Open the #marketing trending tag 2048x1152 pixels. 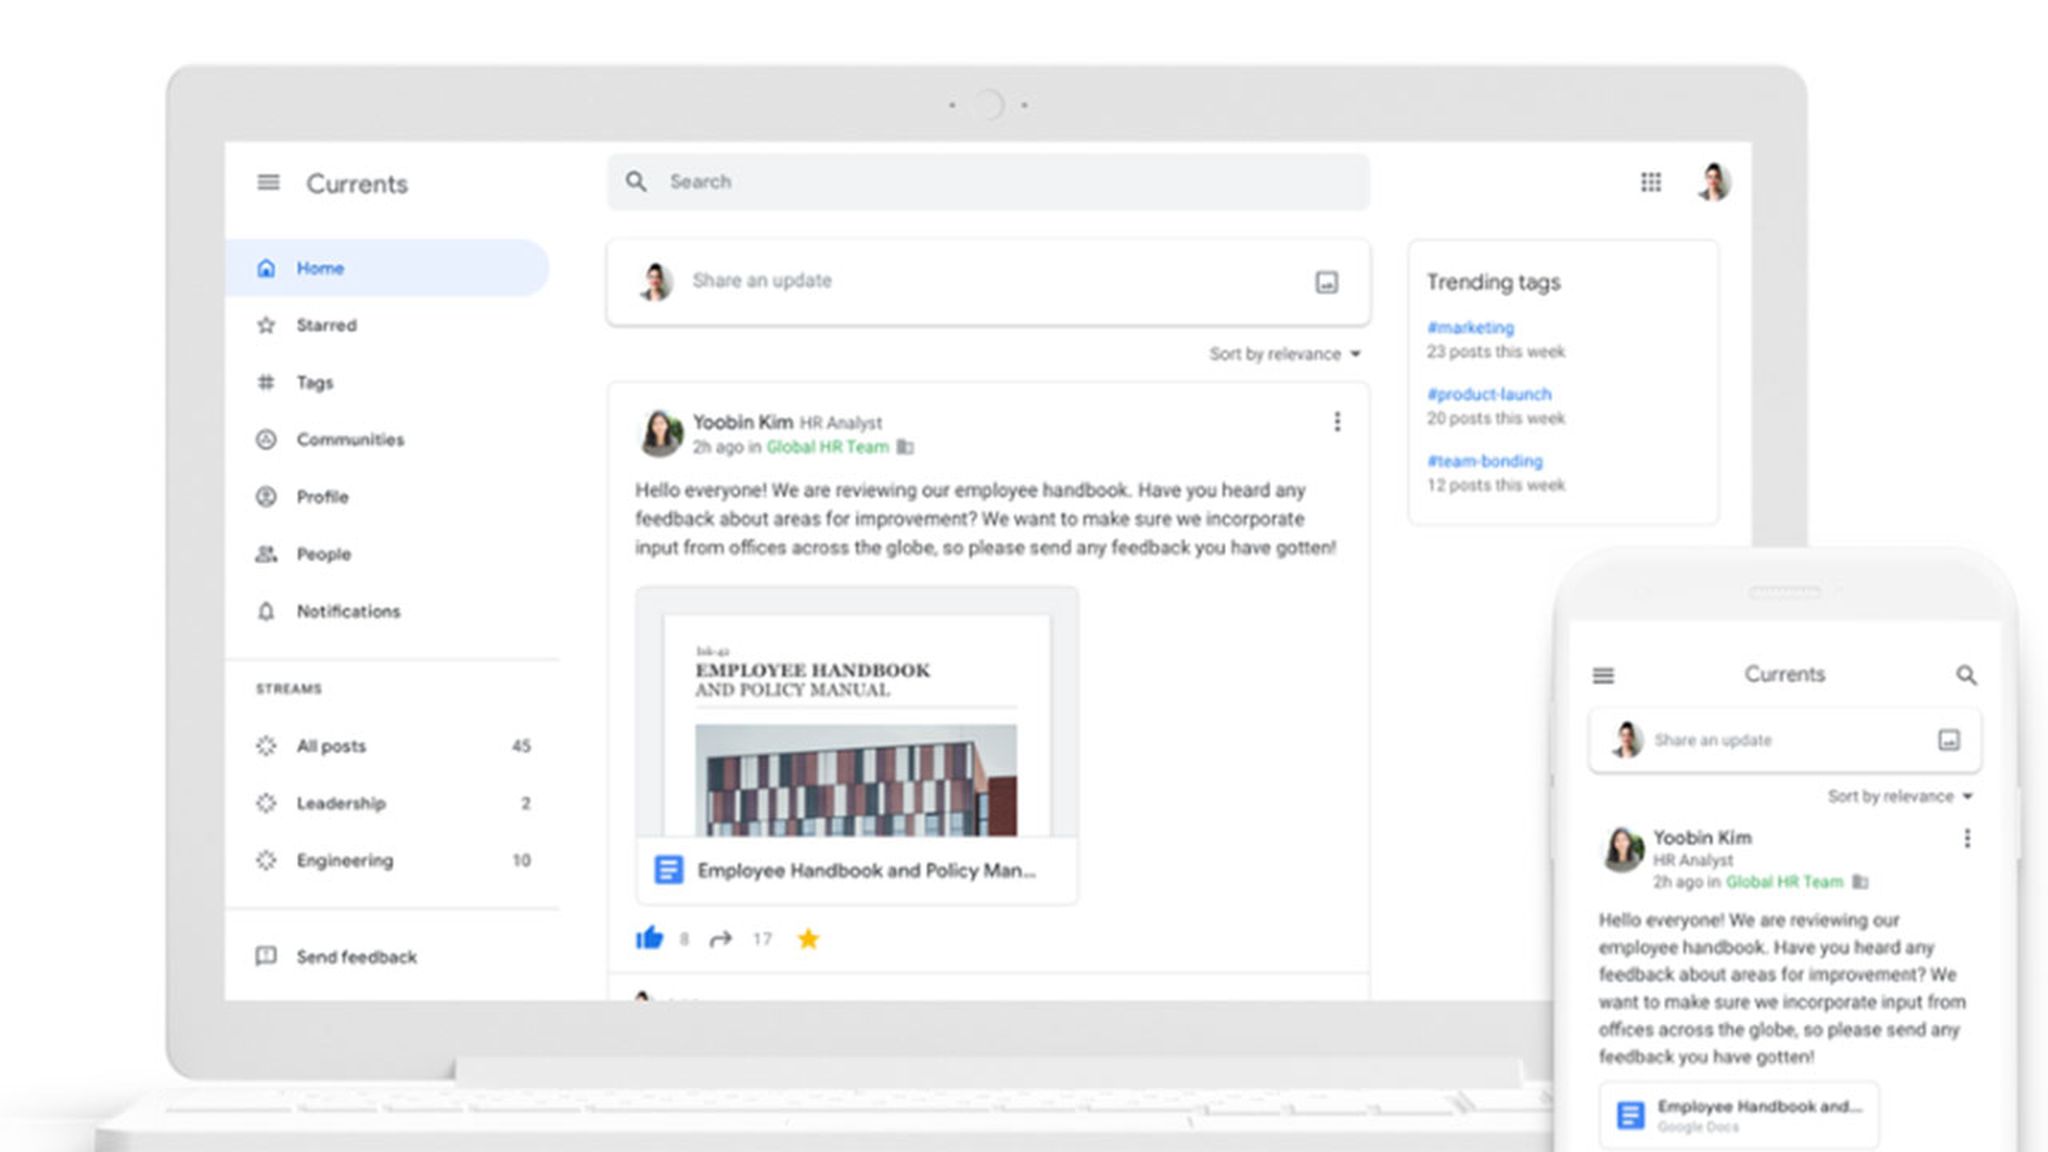[x=1471, y=327]
